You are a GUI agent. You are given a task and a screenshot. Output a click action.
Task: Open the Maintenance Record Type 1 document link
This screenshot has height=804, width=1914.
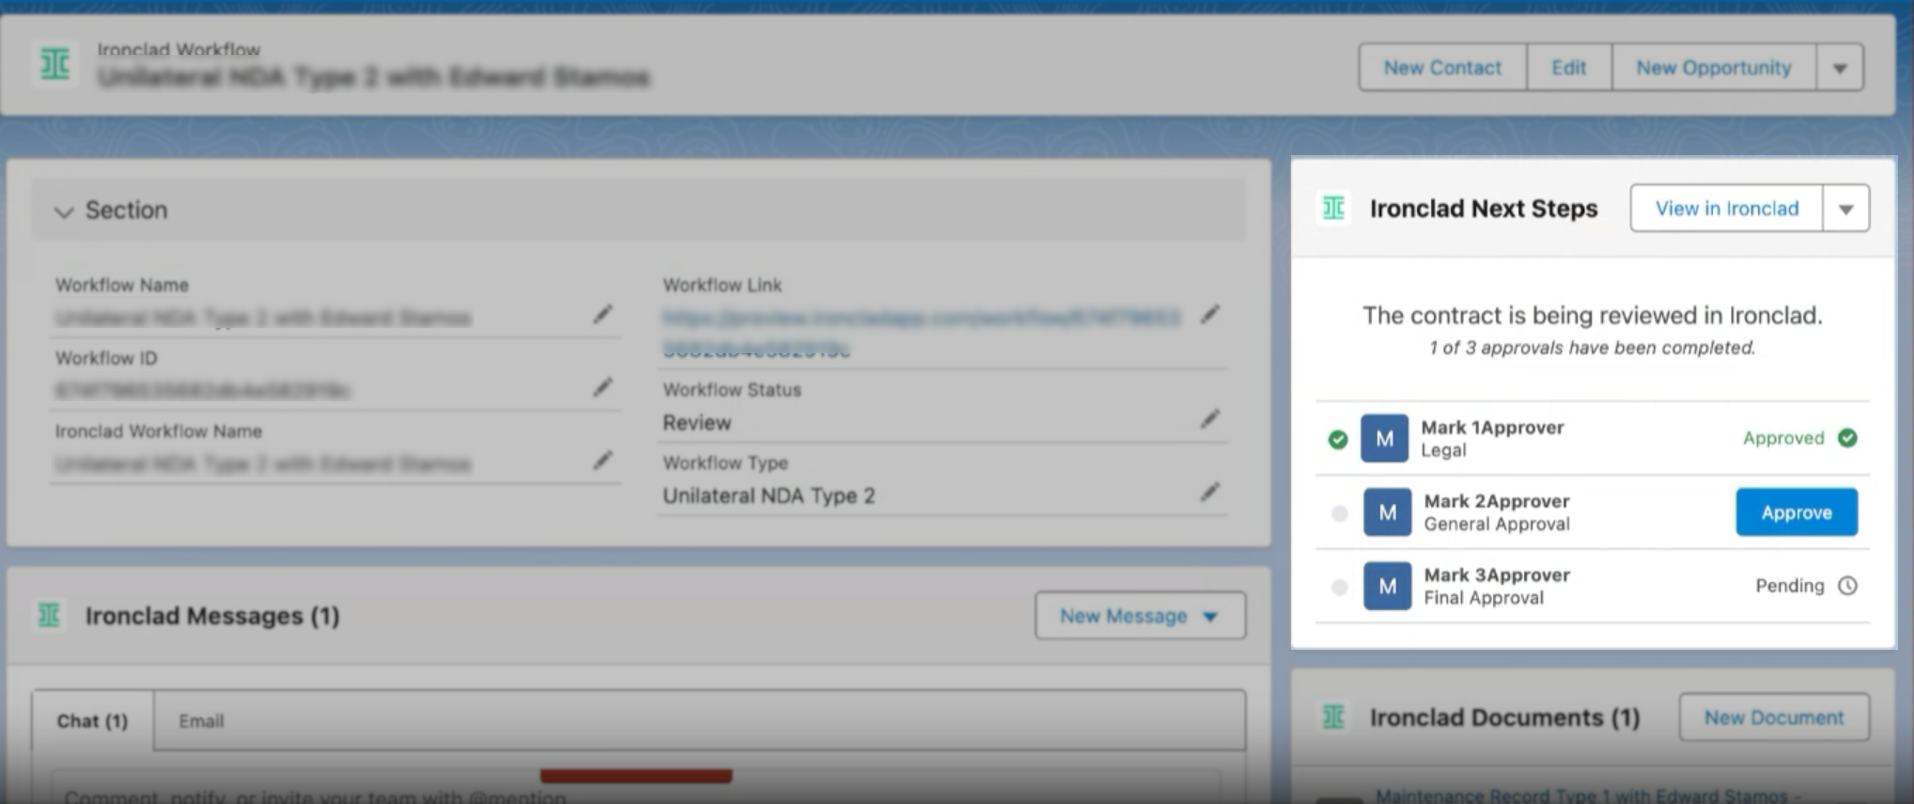[x=1587, y=796]
